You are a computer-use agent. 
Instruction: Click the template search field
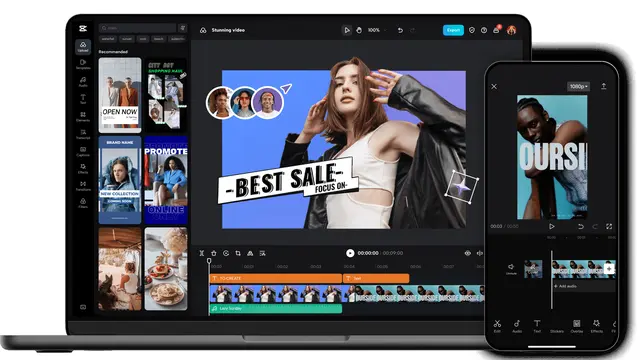137,28
